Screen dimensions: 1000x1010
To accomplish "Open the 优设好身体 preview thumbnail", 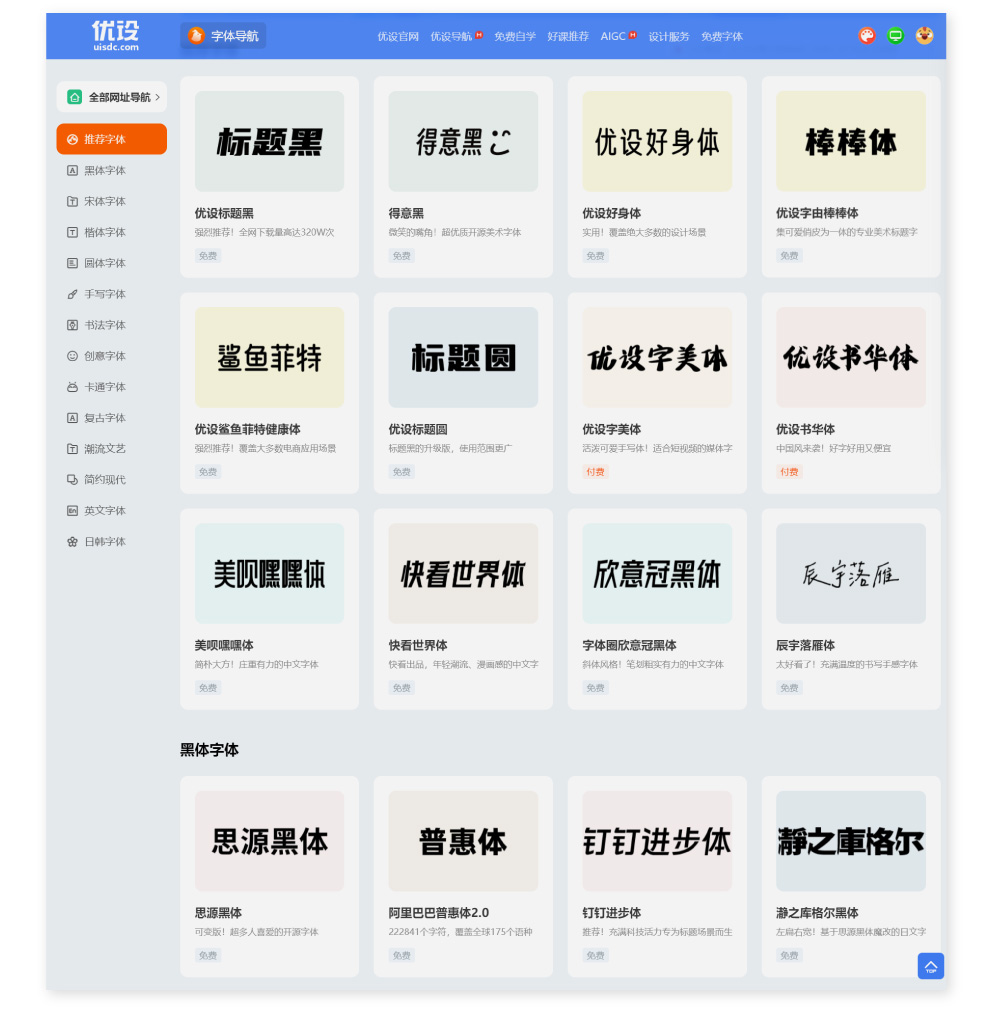I will 657,141.
